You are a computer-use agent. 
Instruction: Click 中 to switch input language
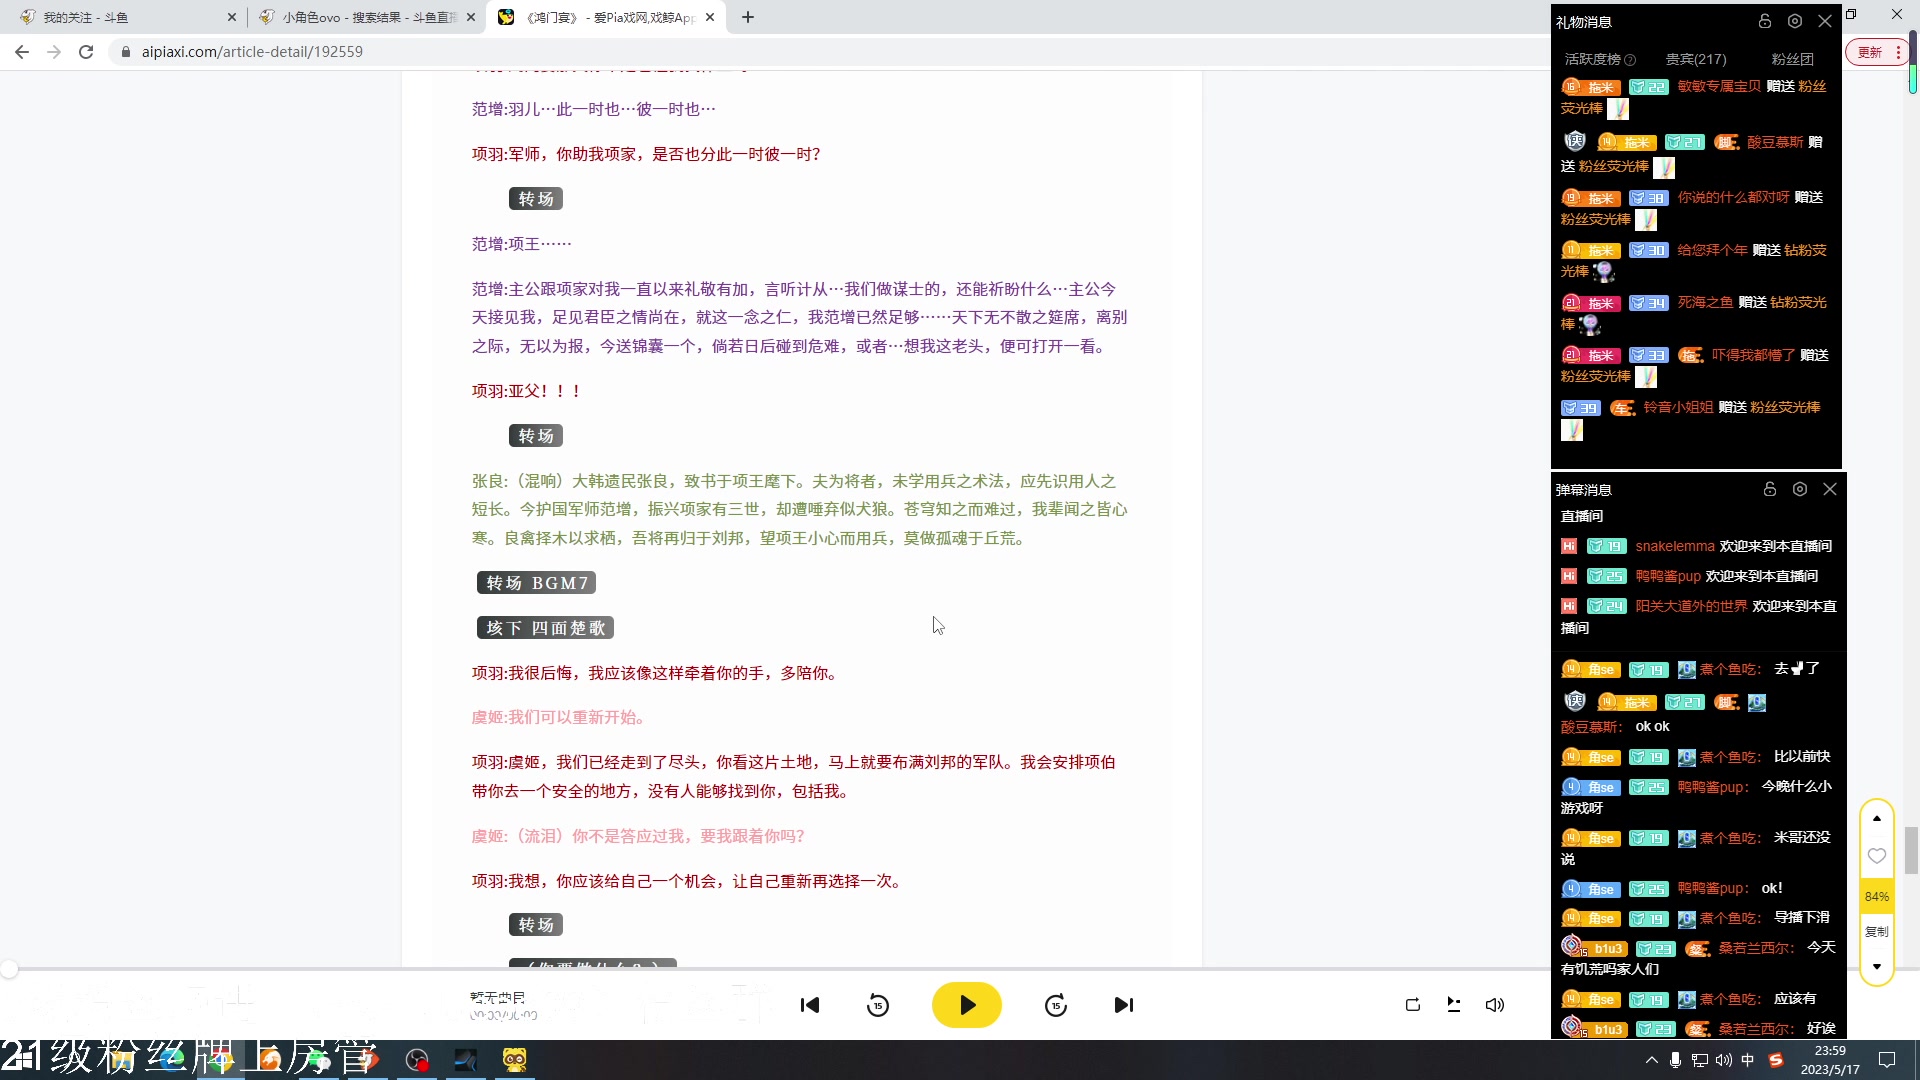[1747, 1060]
